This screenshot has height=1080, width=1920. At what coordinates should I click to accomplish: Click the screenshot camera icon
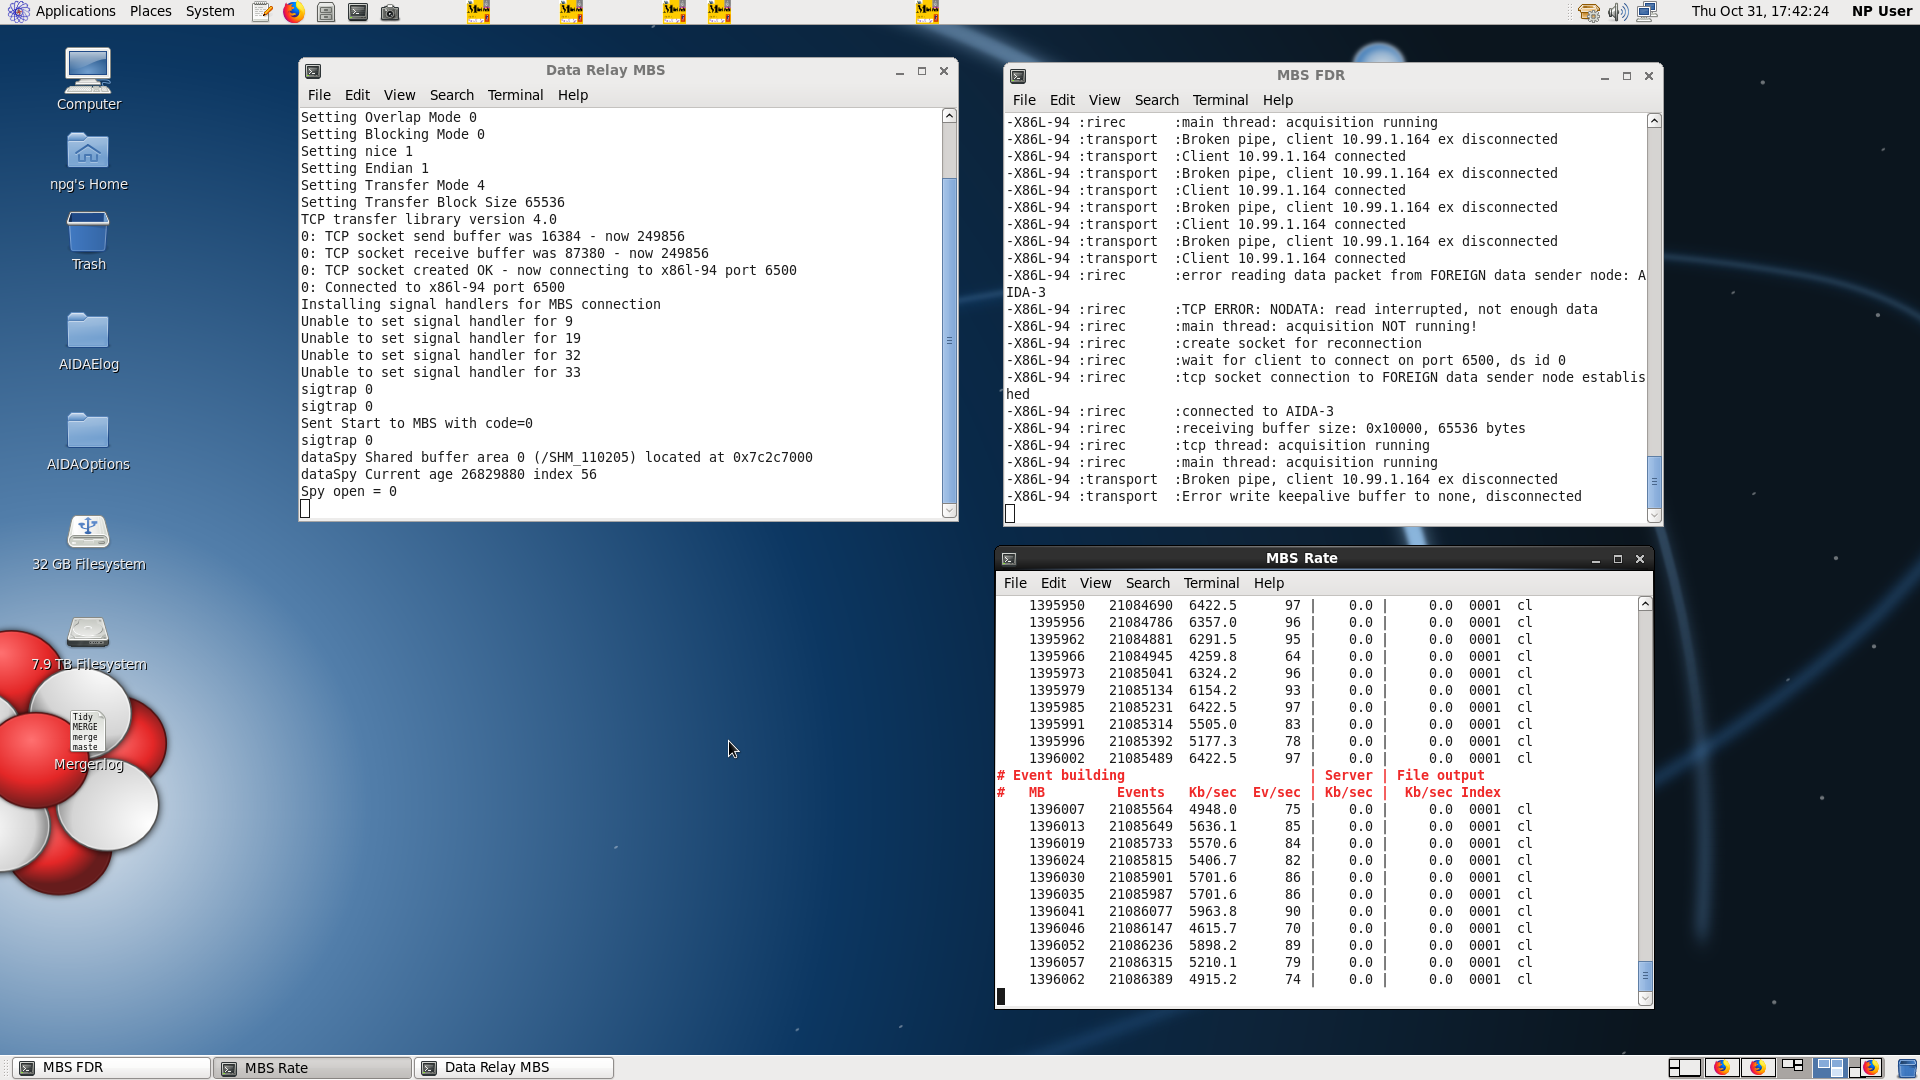[x=390, y=12]
